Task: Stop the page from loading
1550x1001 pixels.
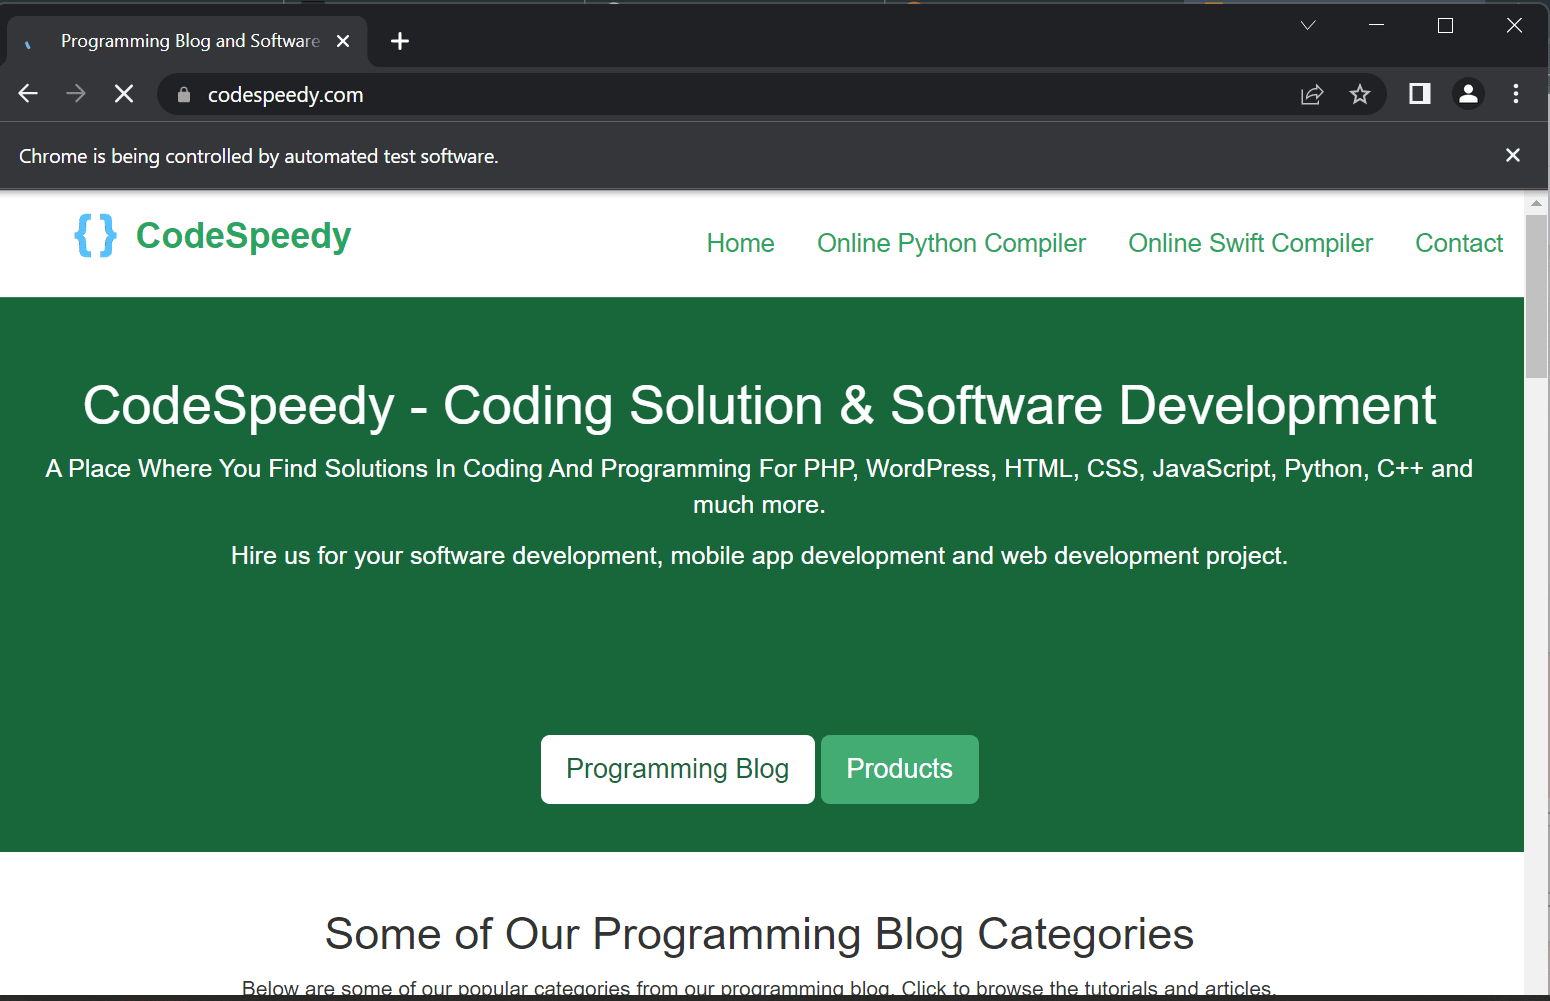Action: [x=124, y=94]
